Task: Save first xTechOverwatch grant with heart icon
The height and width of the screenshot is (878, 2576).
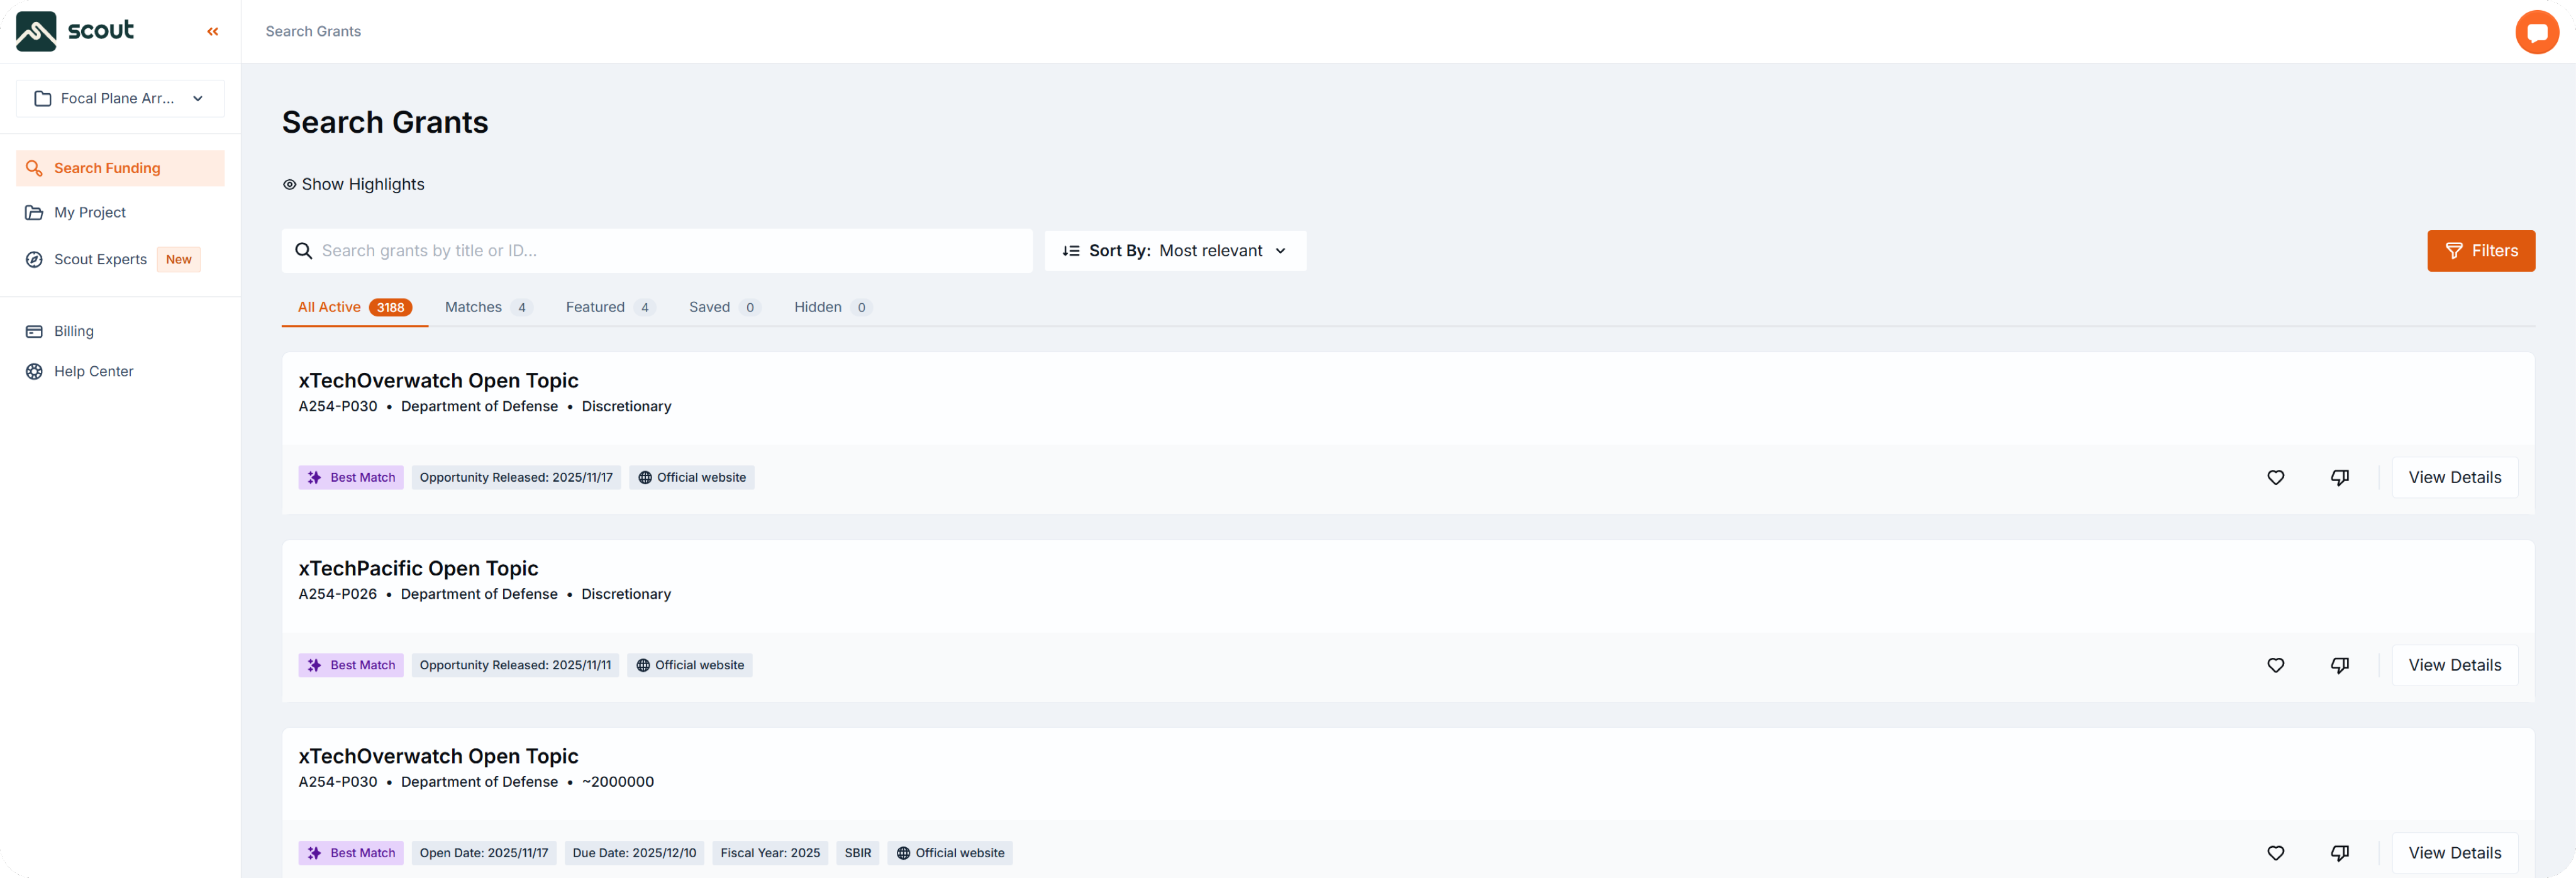Action: (2275, 478)
